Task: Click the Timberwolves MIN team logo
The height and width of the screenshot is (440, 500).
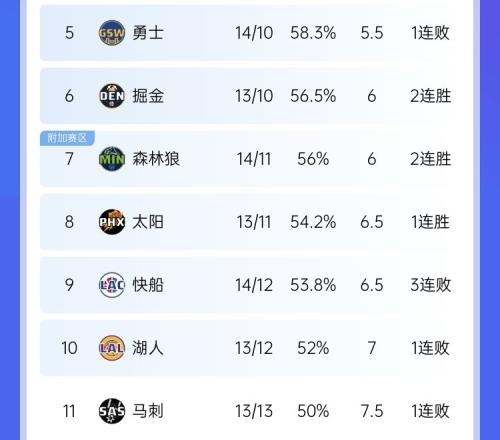Action: click(x=112, y=159)
